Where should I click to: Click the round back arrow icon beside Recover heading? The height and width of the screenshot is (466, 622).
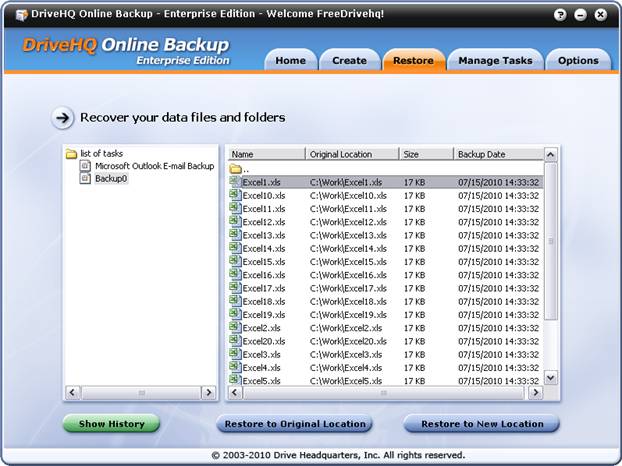coord(62,118)
